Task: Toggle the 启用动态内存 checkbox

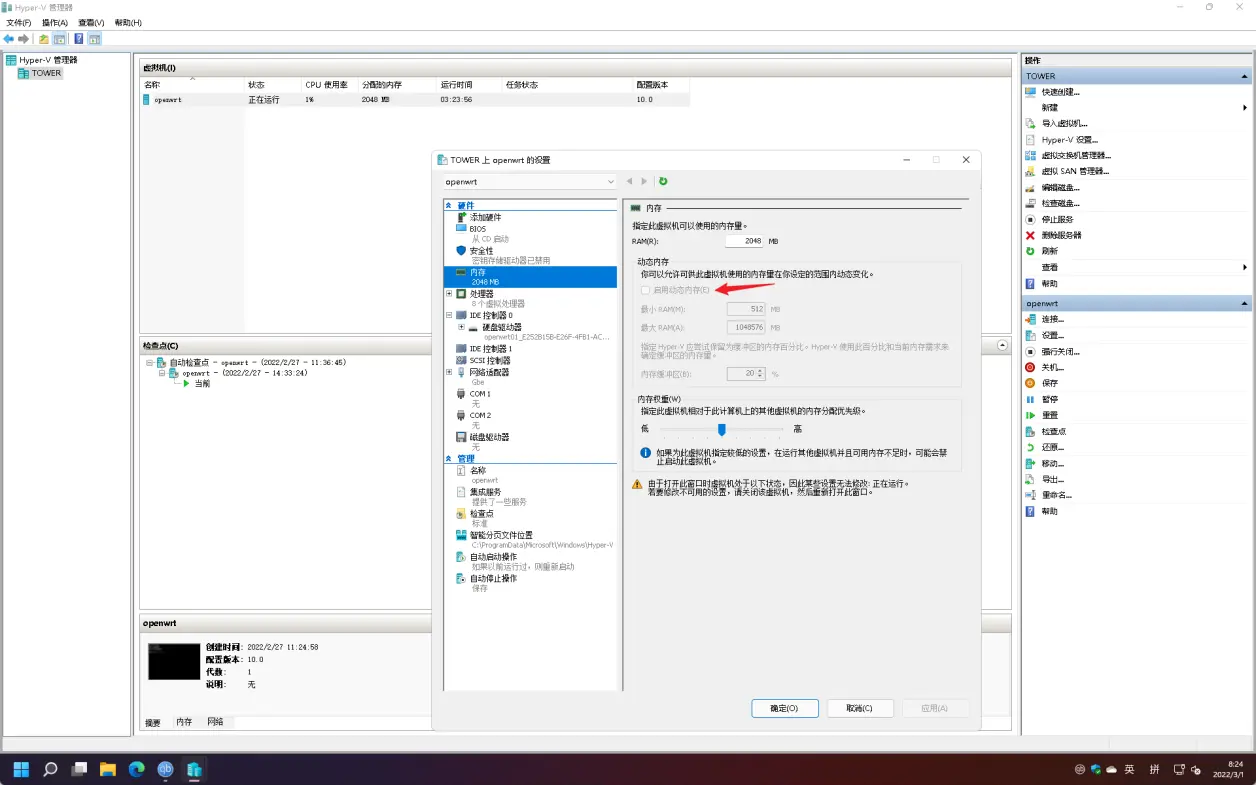Action: [646, 290]
